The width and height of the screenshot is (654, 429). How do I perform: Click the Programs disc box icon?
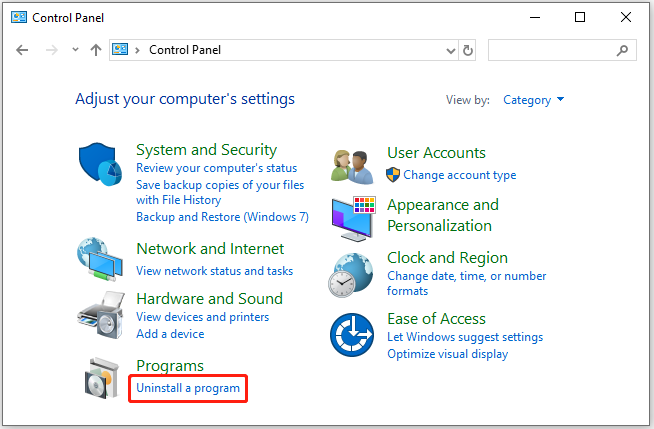pos(102,378)
